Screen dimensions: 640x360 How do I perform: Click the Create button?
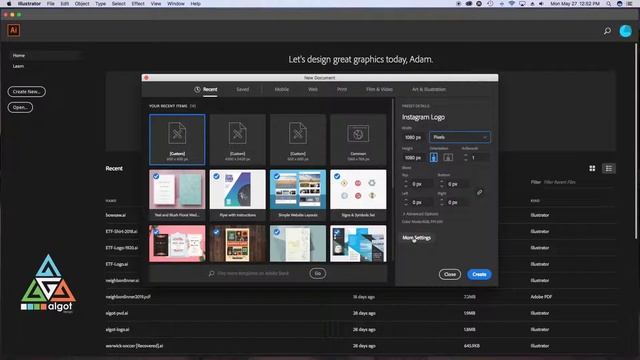coord(479,274)
